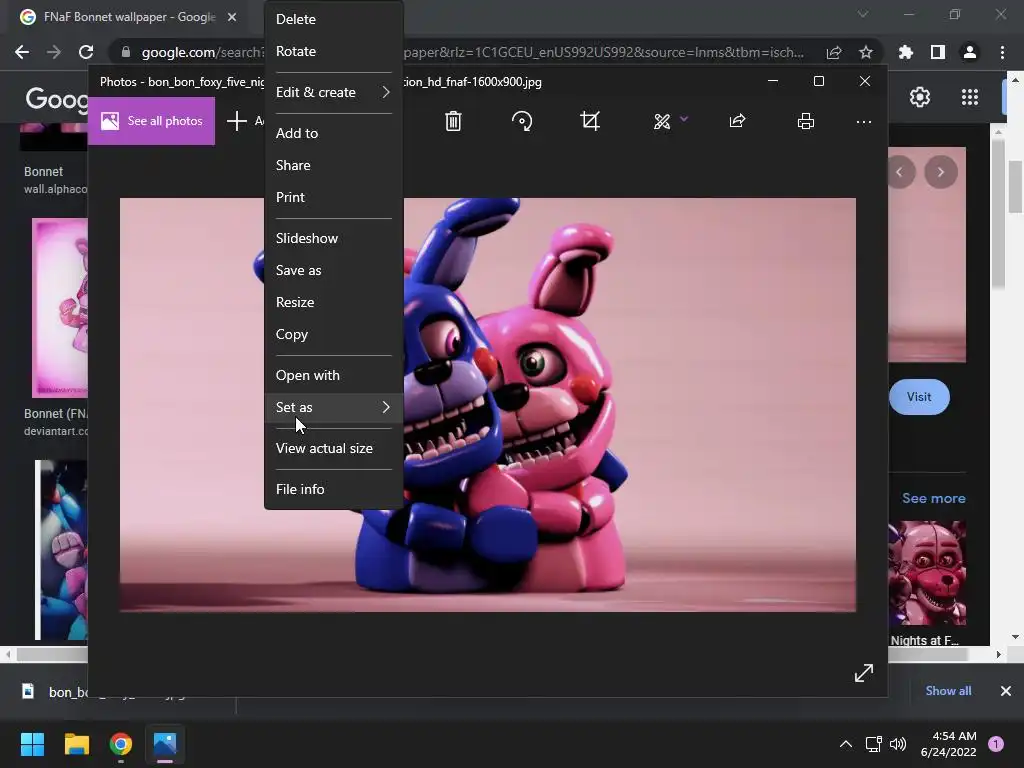The height and width of the screenshot is (768, 1024).
Task: Select the Crop tool icon
Action: tap(590, 121)
